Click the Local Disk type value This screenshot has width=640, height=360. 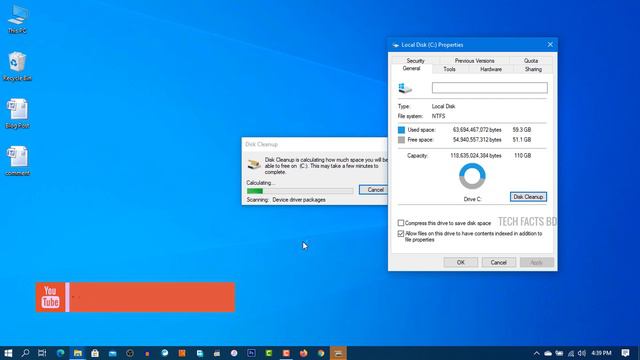[x=443, y=106]
